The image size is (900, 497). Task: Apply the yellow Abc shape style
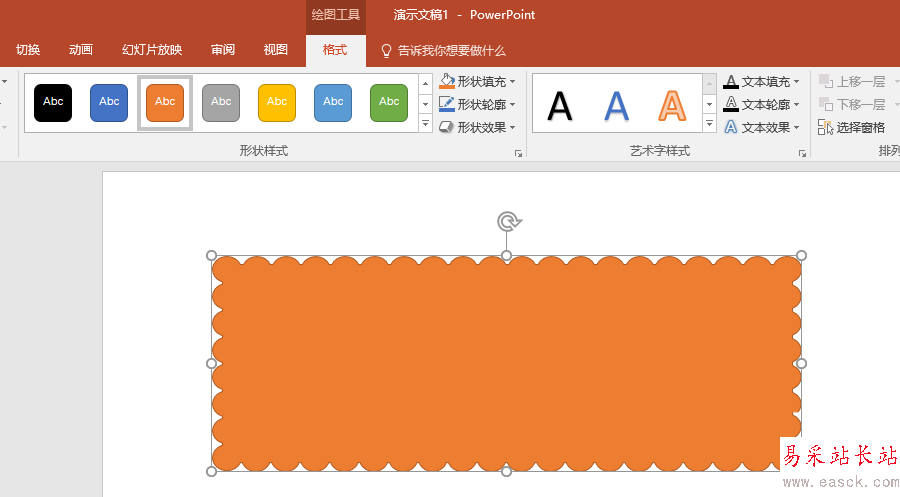[277, 103]
